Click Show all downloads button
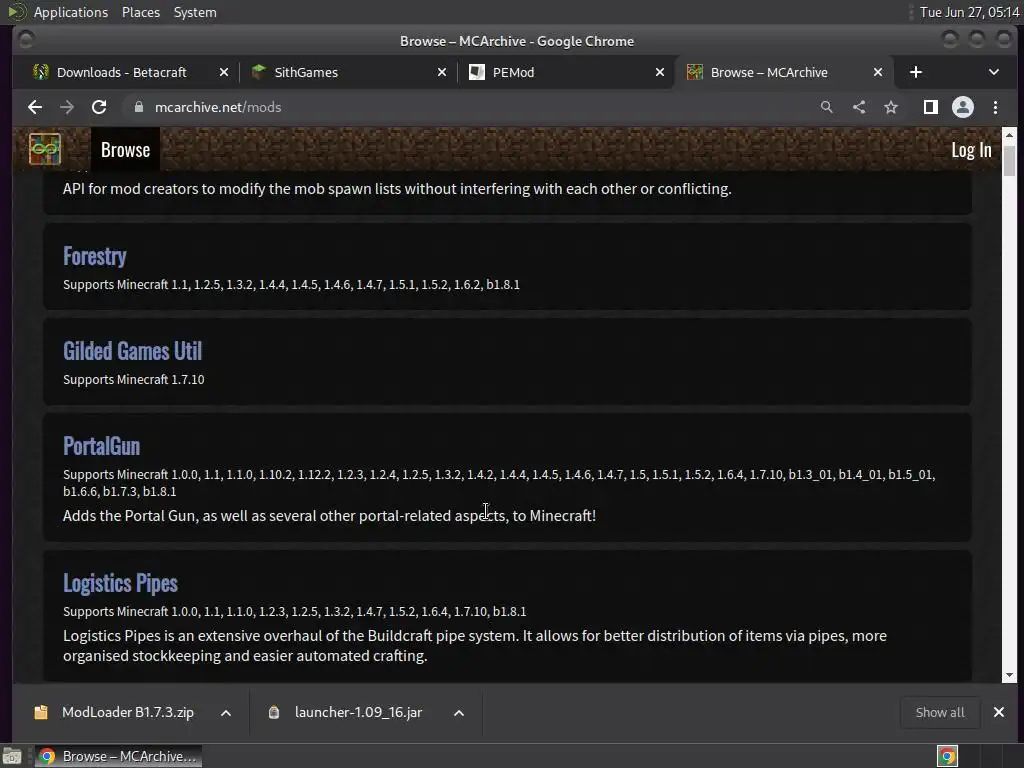 (940, 712)
